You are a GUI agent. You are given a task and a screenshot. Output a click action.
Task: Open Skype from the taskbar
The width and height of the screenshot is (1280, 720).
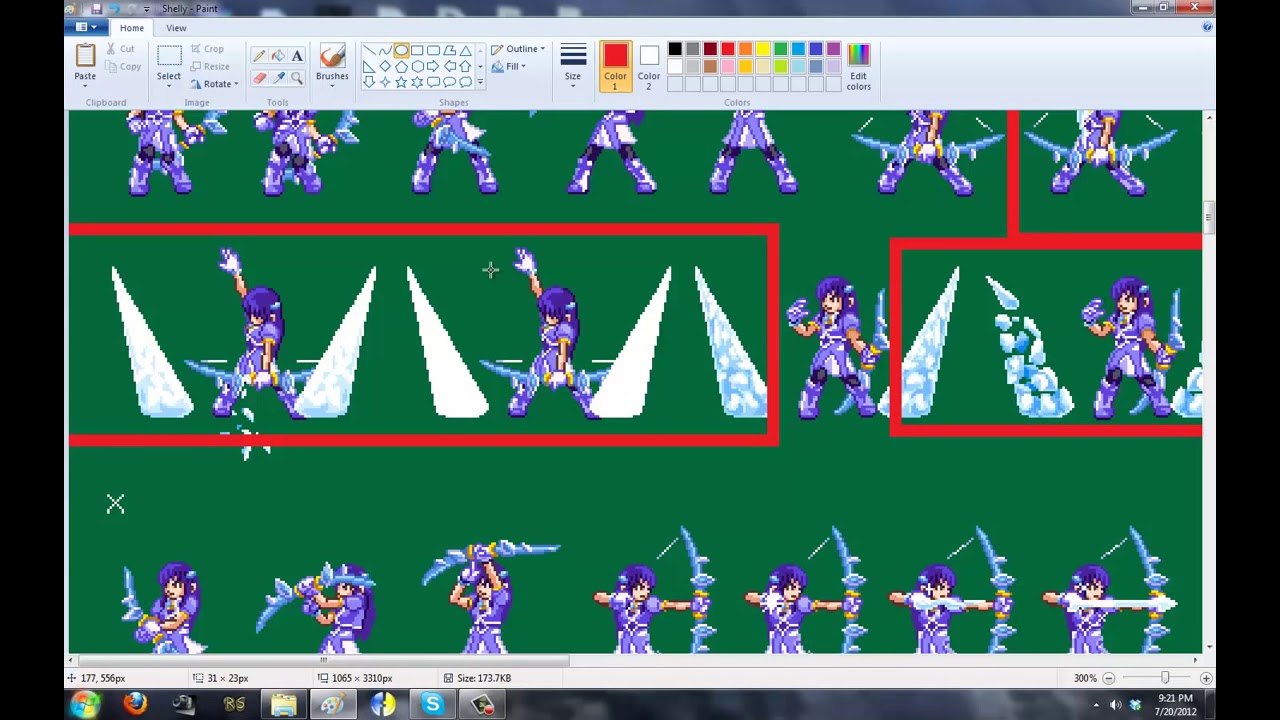pyautogui.click(x=432, y=705)
